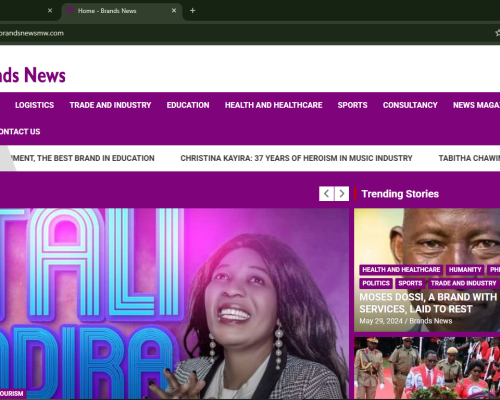Open the Moses Dossi story thumbnail
Viewport: 500px width, 400px height.
(x=427, y=270)
